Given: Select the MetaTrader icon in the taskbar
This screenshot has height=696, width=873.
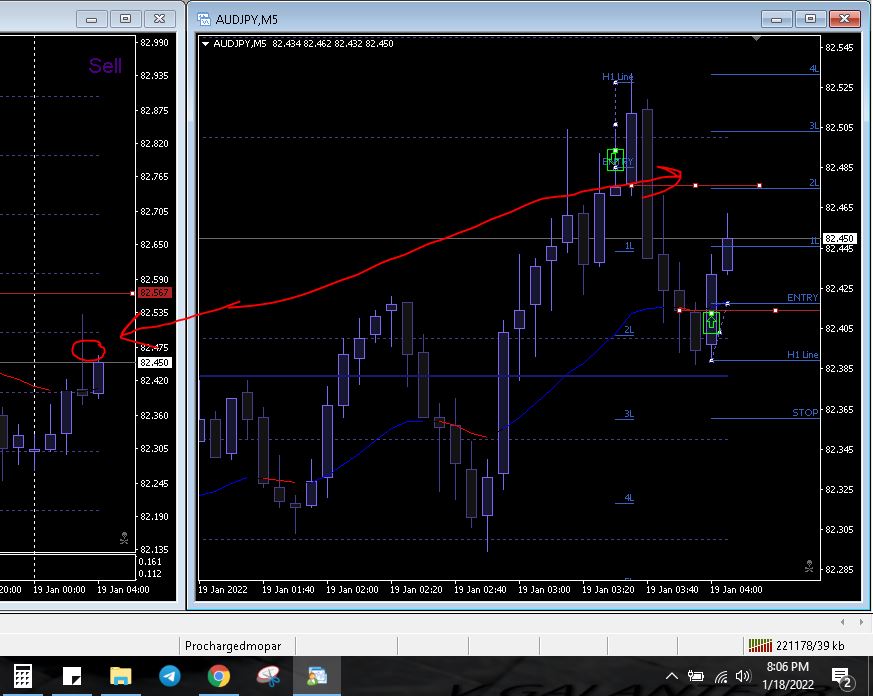Looking at the screenshot, I should click(x=317, y=676).
